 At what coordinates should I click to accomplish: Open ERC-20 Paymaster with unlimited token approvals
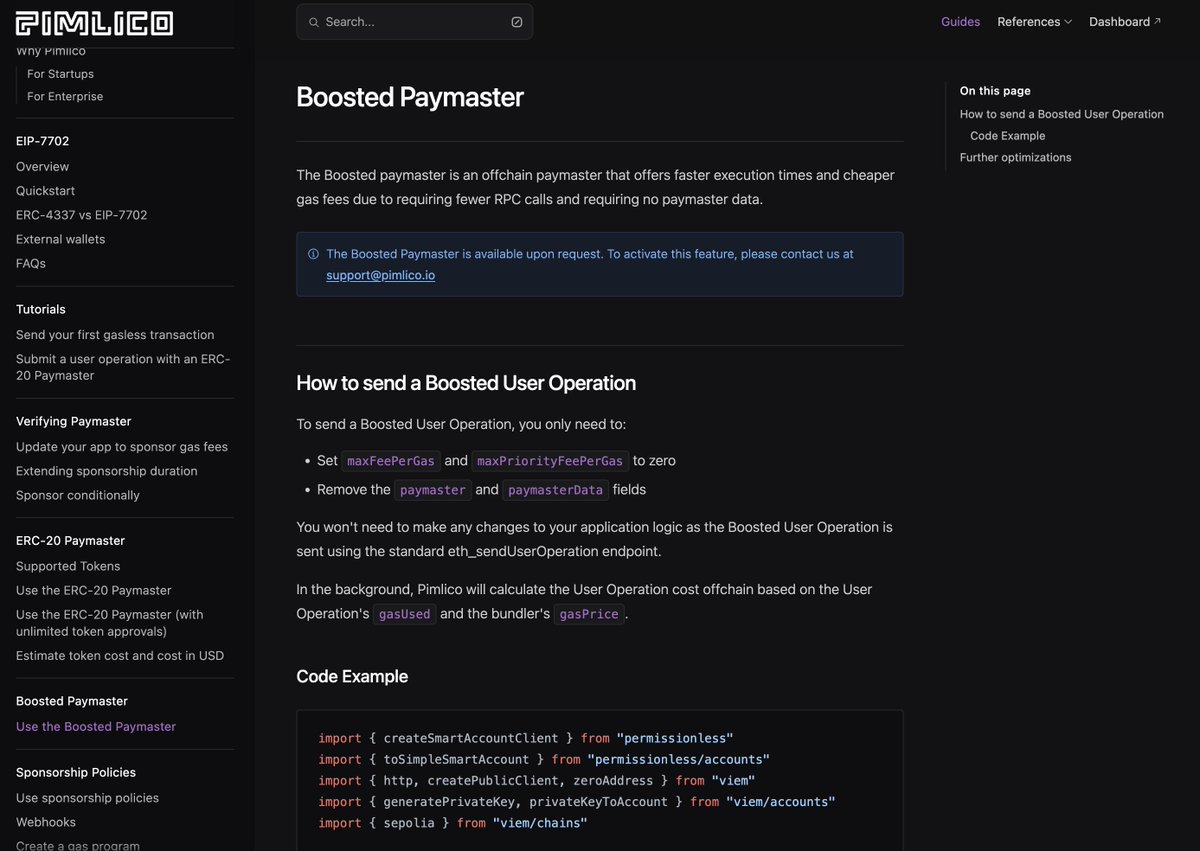click(110, 623)
